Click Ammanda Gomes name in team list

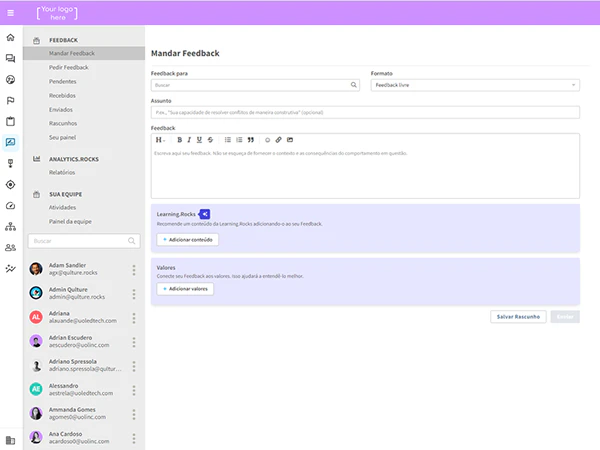pos(72,410)
